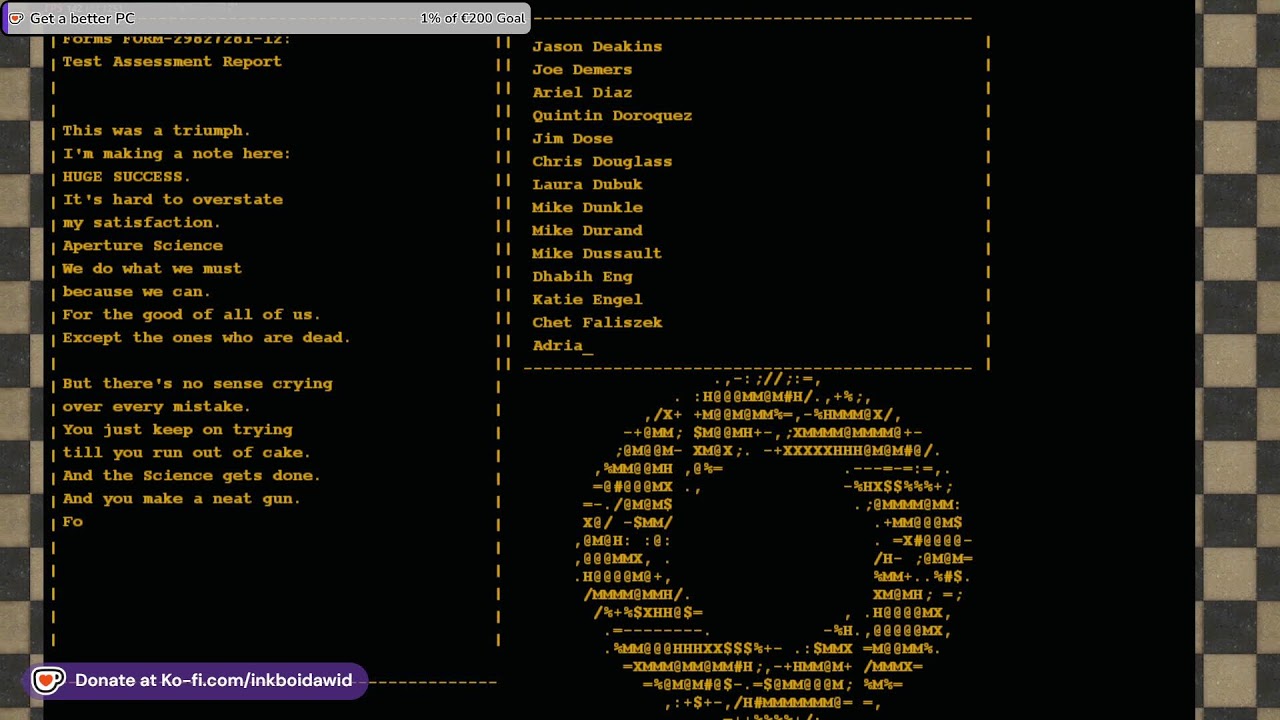Click the credit name 'Chet Faliszek'
Image resolution: width=1280 pixels, height=720 pixels.
coord(597,323)
